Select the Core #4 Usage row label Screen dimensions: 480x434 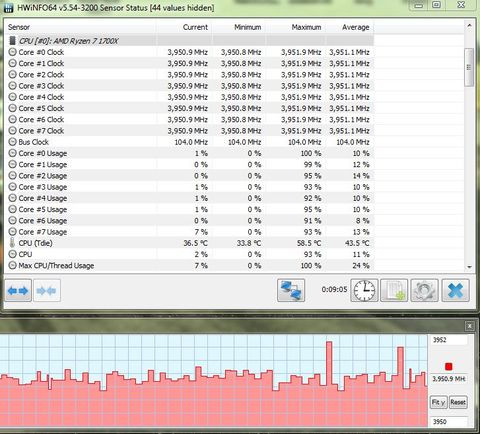click(x=43, y=198)
